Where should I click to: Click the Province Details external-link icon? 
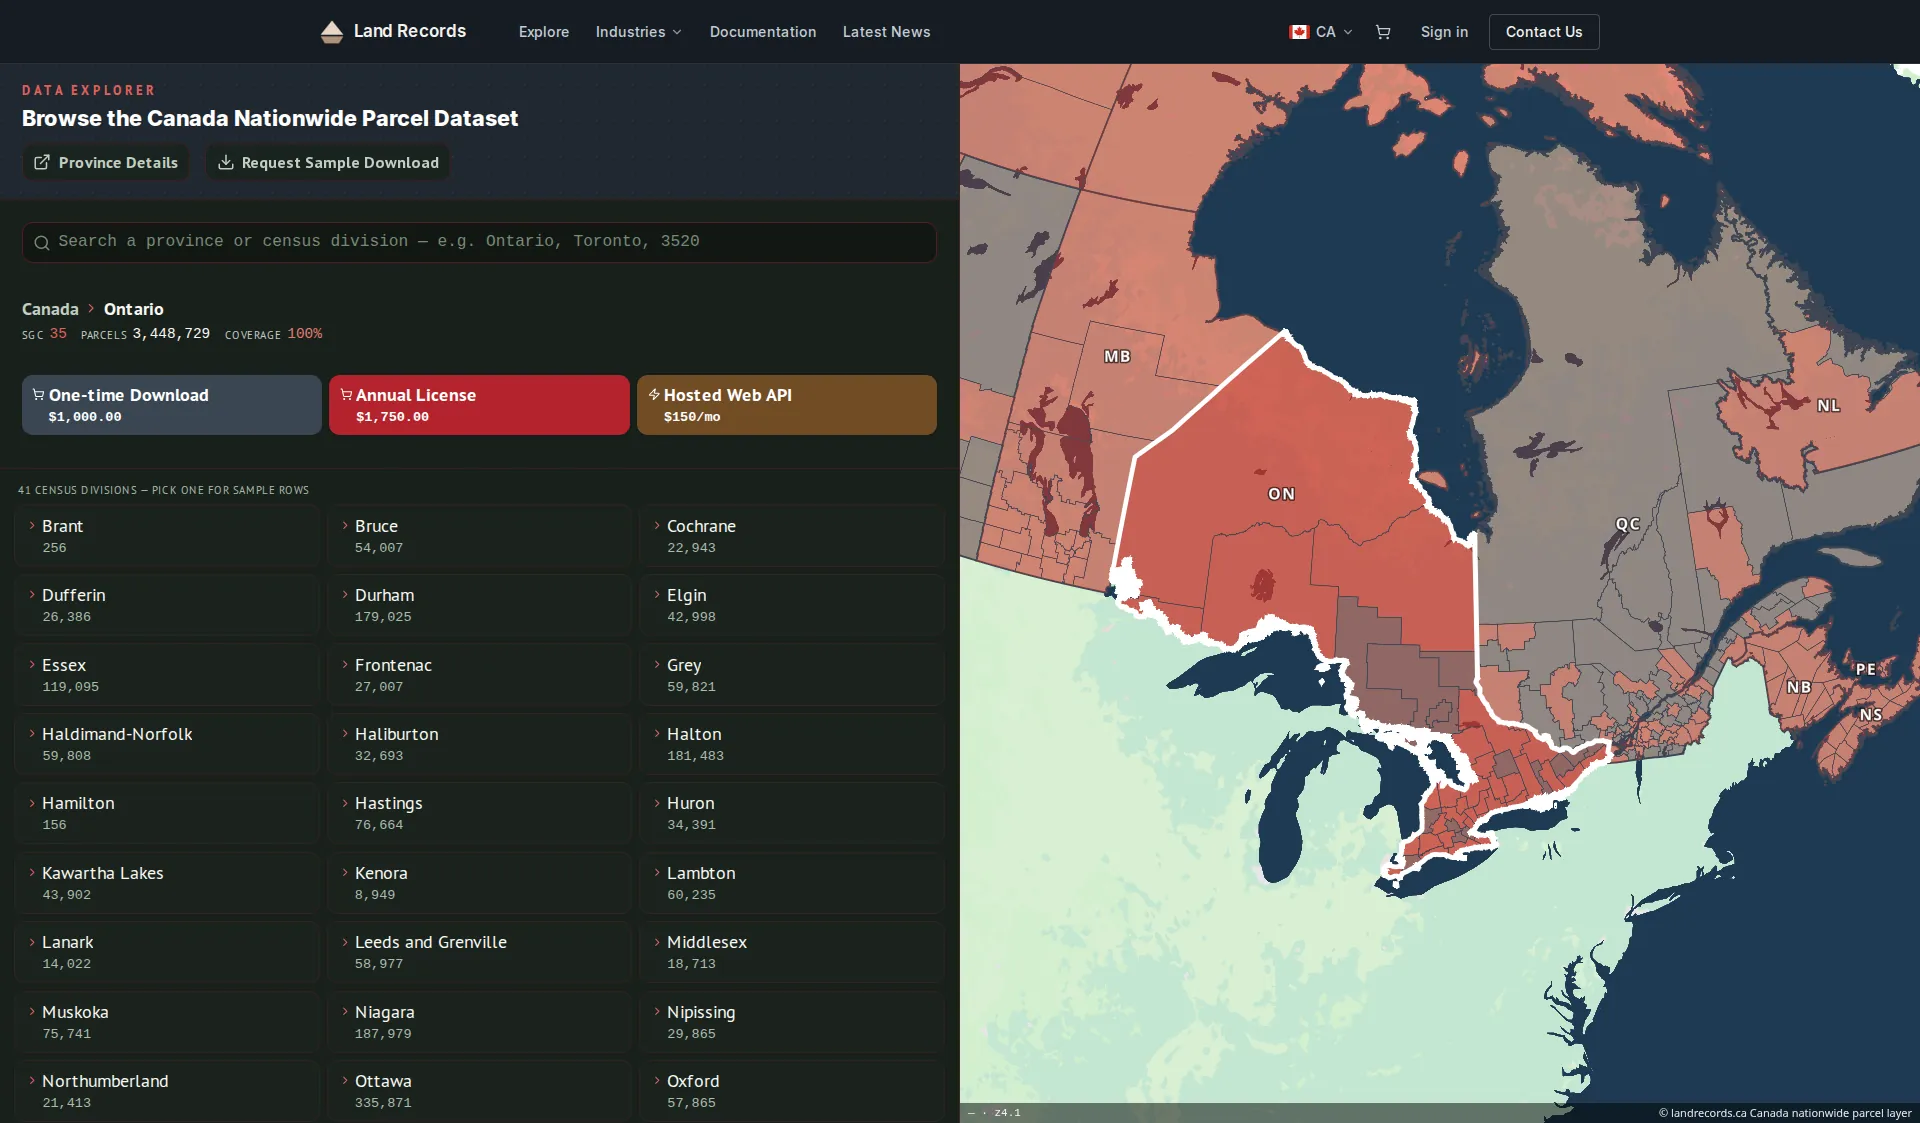[42, 162]
